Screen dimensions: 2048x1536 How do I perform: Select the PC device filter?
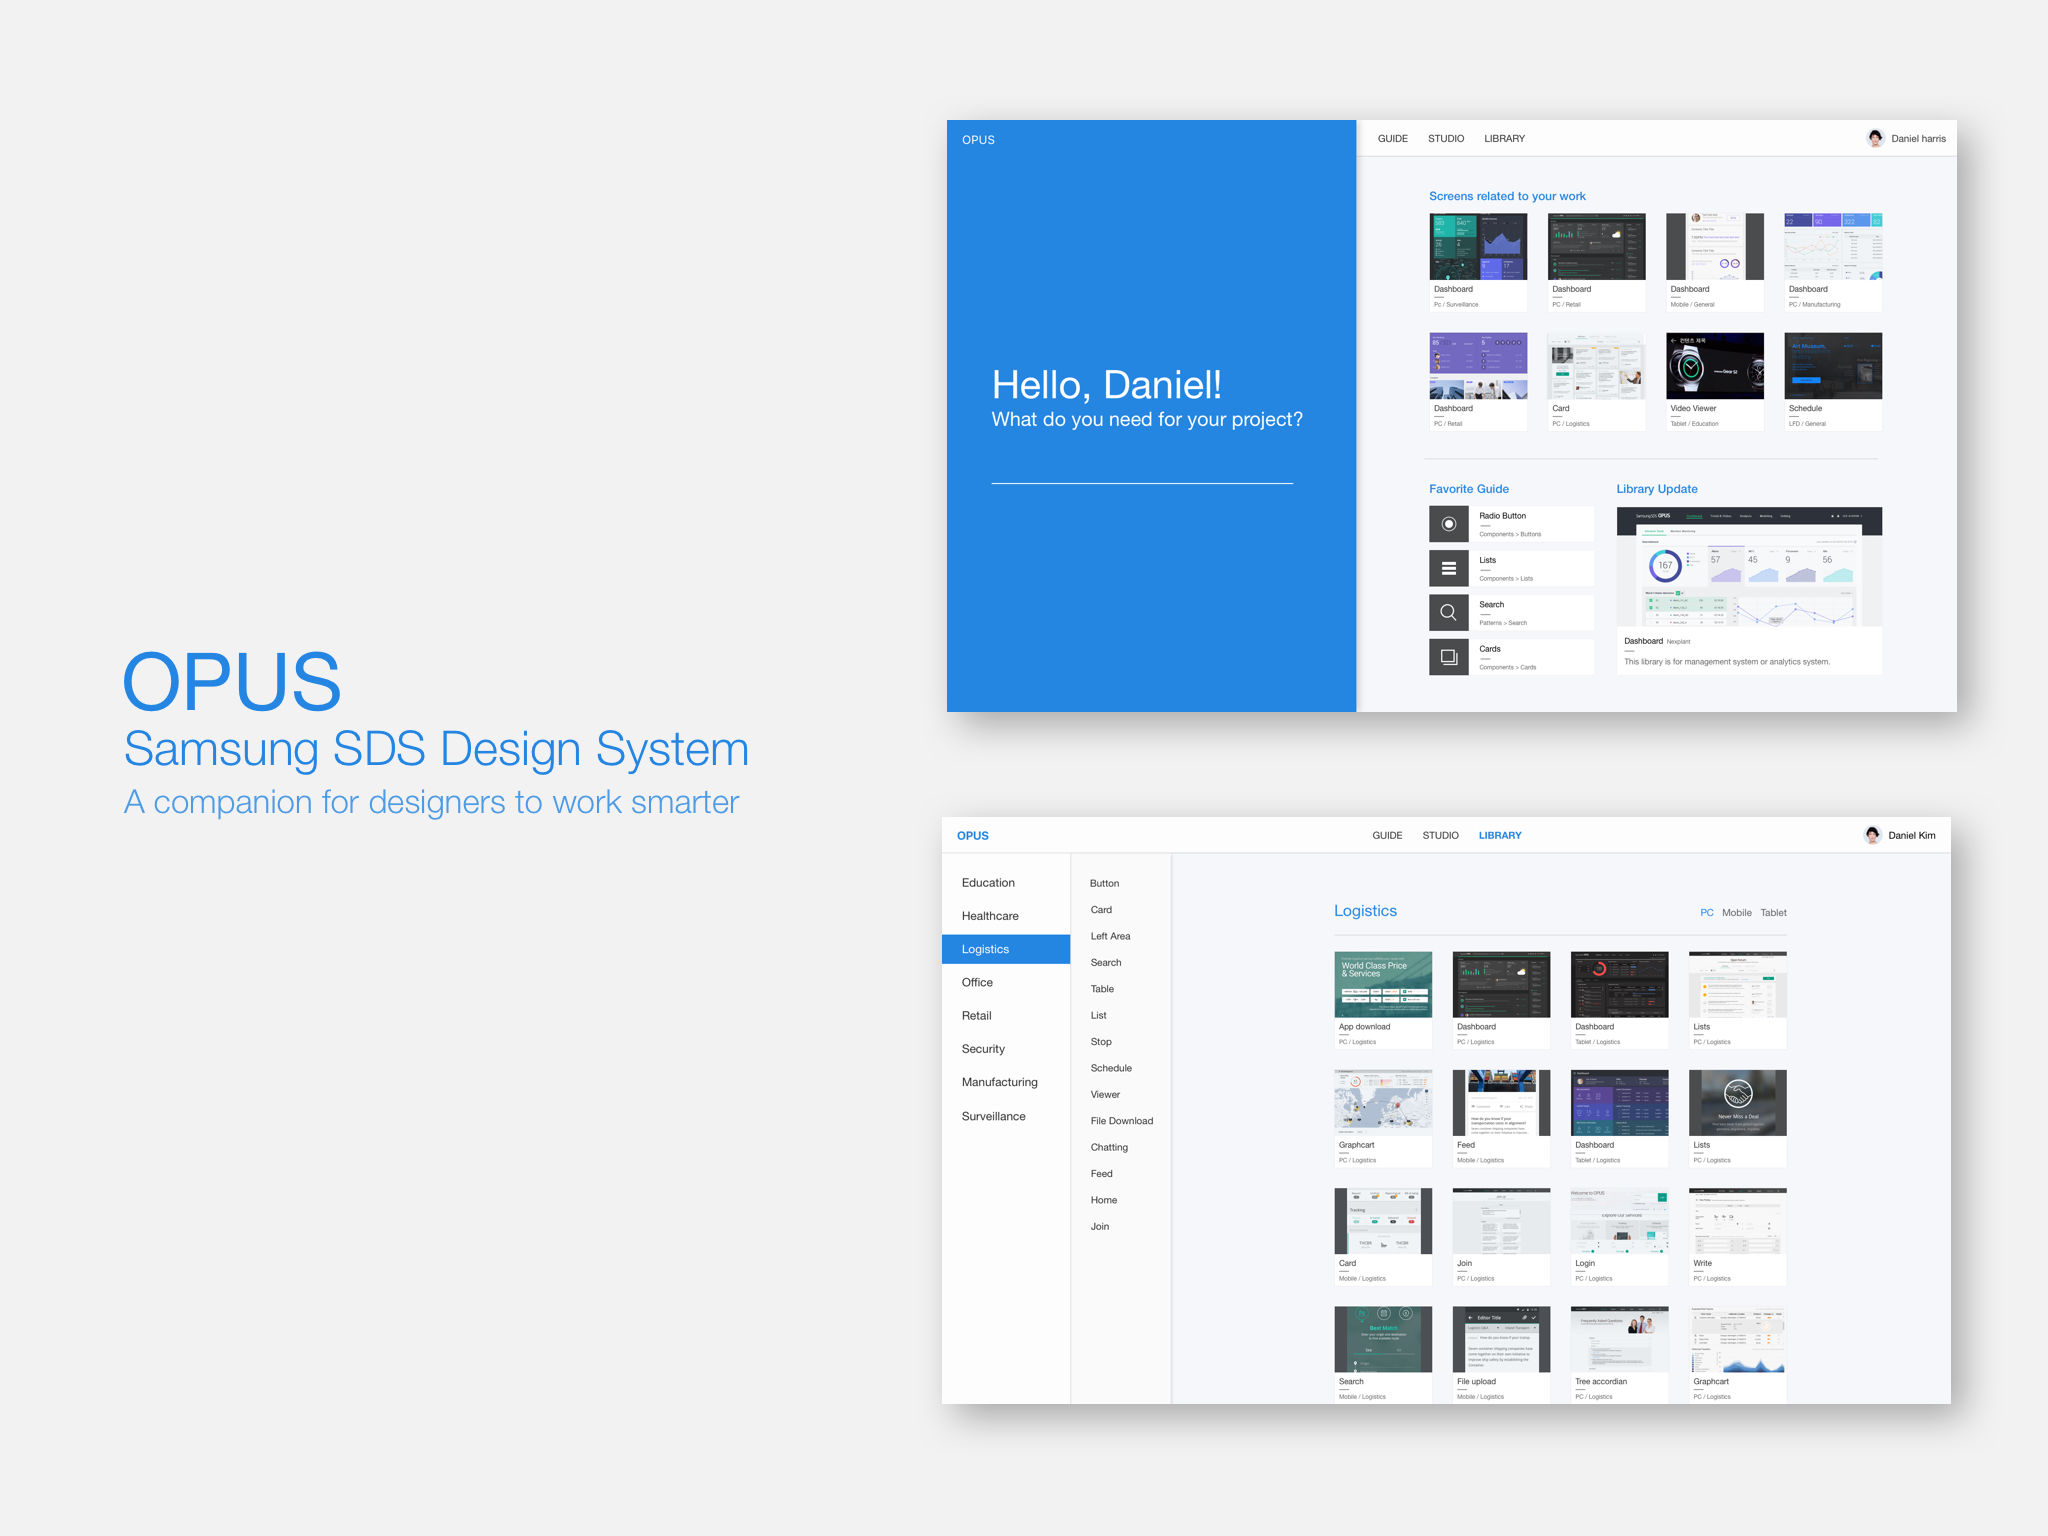click(x=1706, y=912)
